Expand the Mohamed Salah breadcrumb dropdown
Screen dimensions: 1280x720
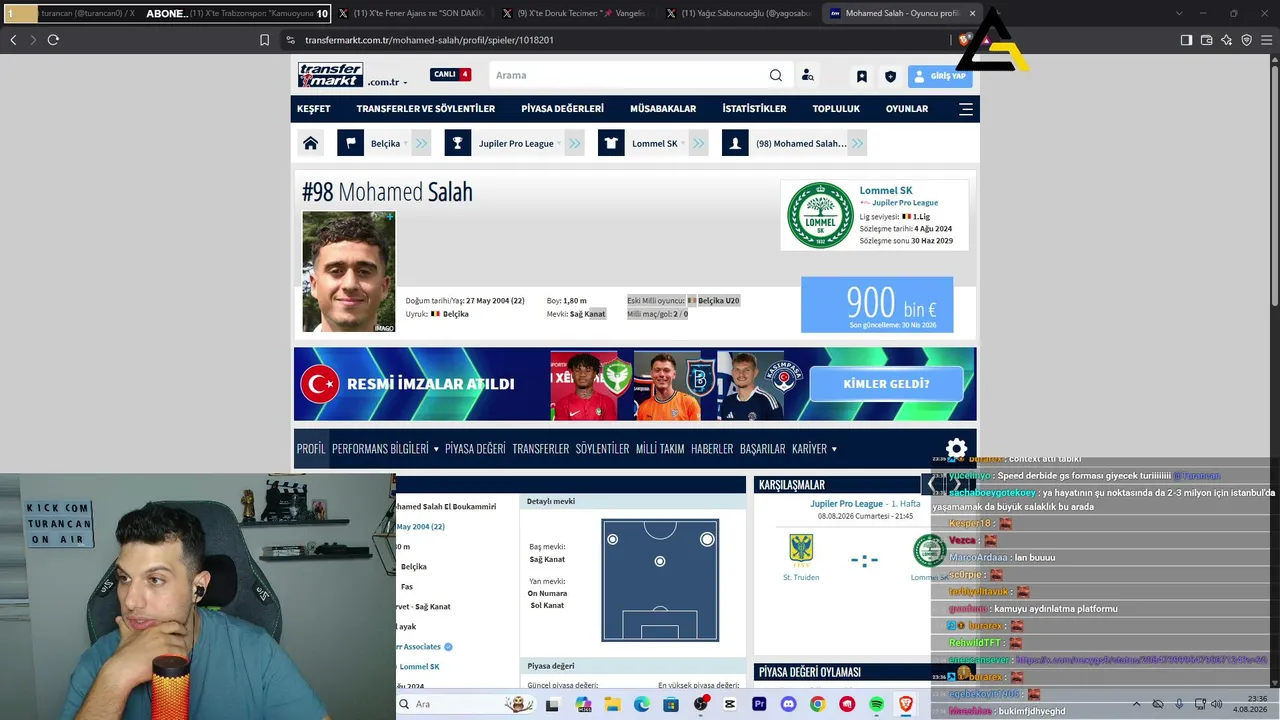click(x=856, y=143)
